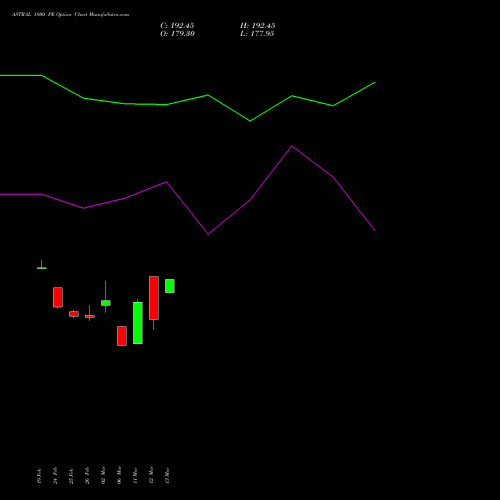Select the small red candlestick above 25 Mar Feb label 25
500x500 pixels.
(74, 314)
